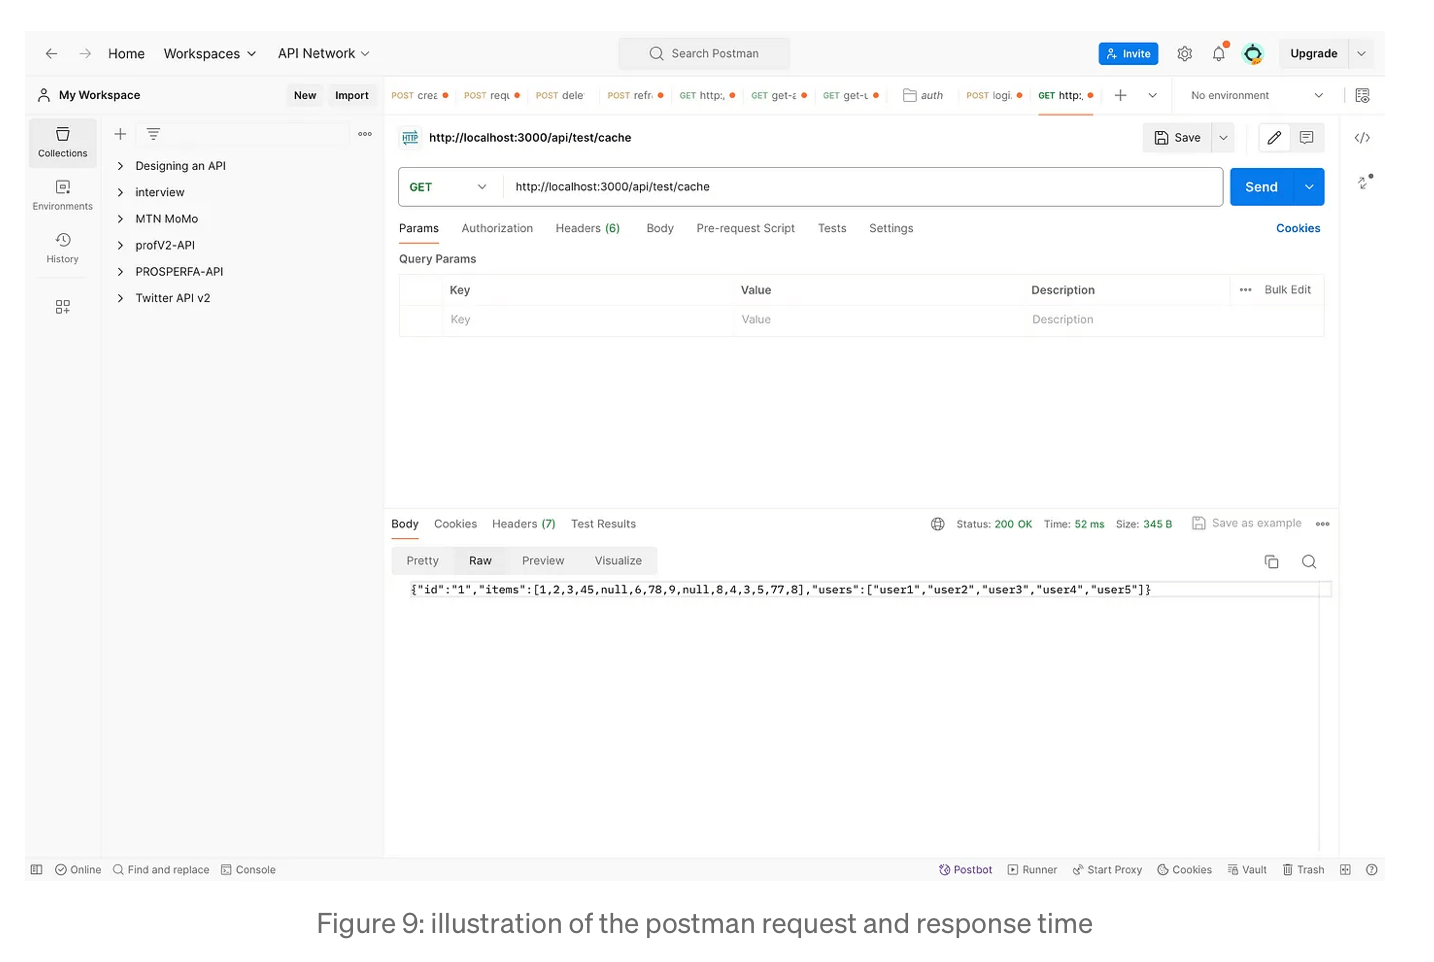Open Collections in the sidebar
This screenshot has width=1434, height=962.
coord(63,142)
